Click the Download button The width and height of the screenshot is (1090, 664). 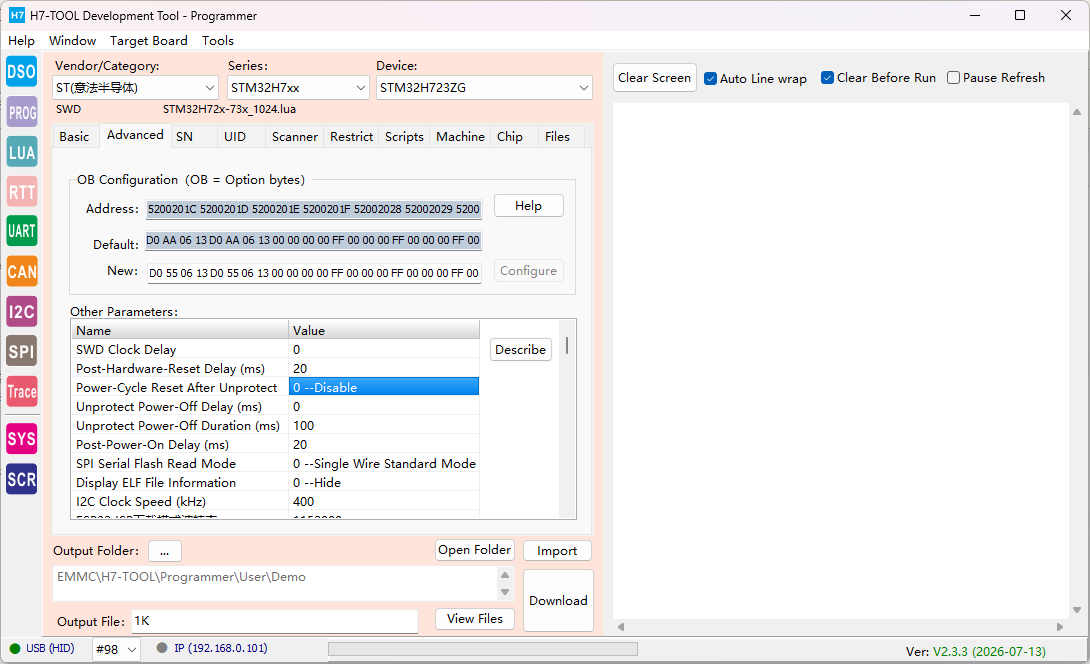[x=558, y=601]
